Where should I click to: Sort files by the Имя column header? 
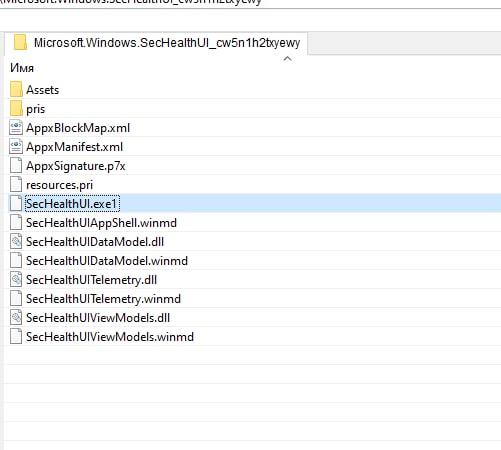click(x=22, y=68)
